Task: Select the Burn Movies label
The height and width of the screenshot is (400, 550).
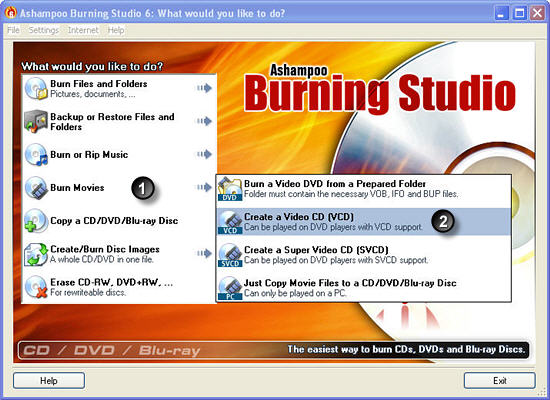Action: click(77, 188)
